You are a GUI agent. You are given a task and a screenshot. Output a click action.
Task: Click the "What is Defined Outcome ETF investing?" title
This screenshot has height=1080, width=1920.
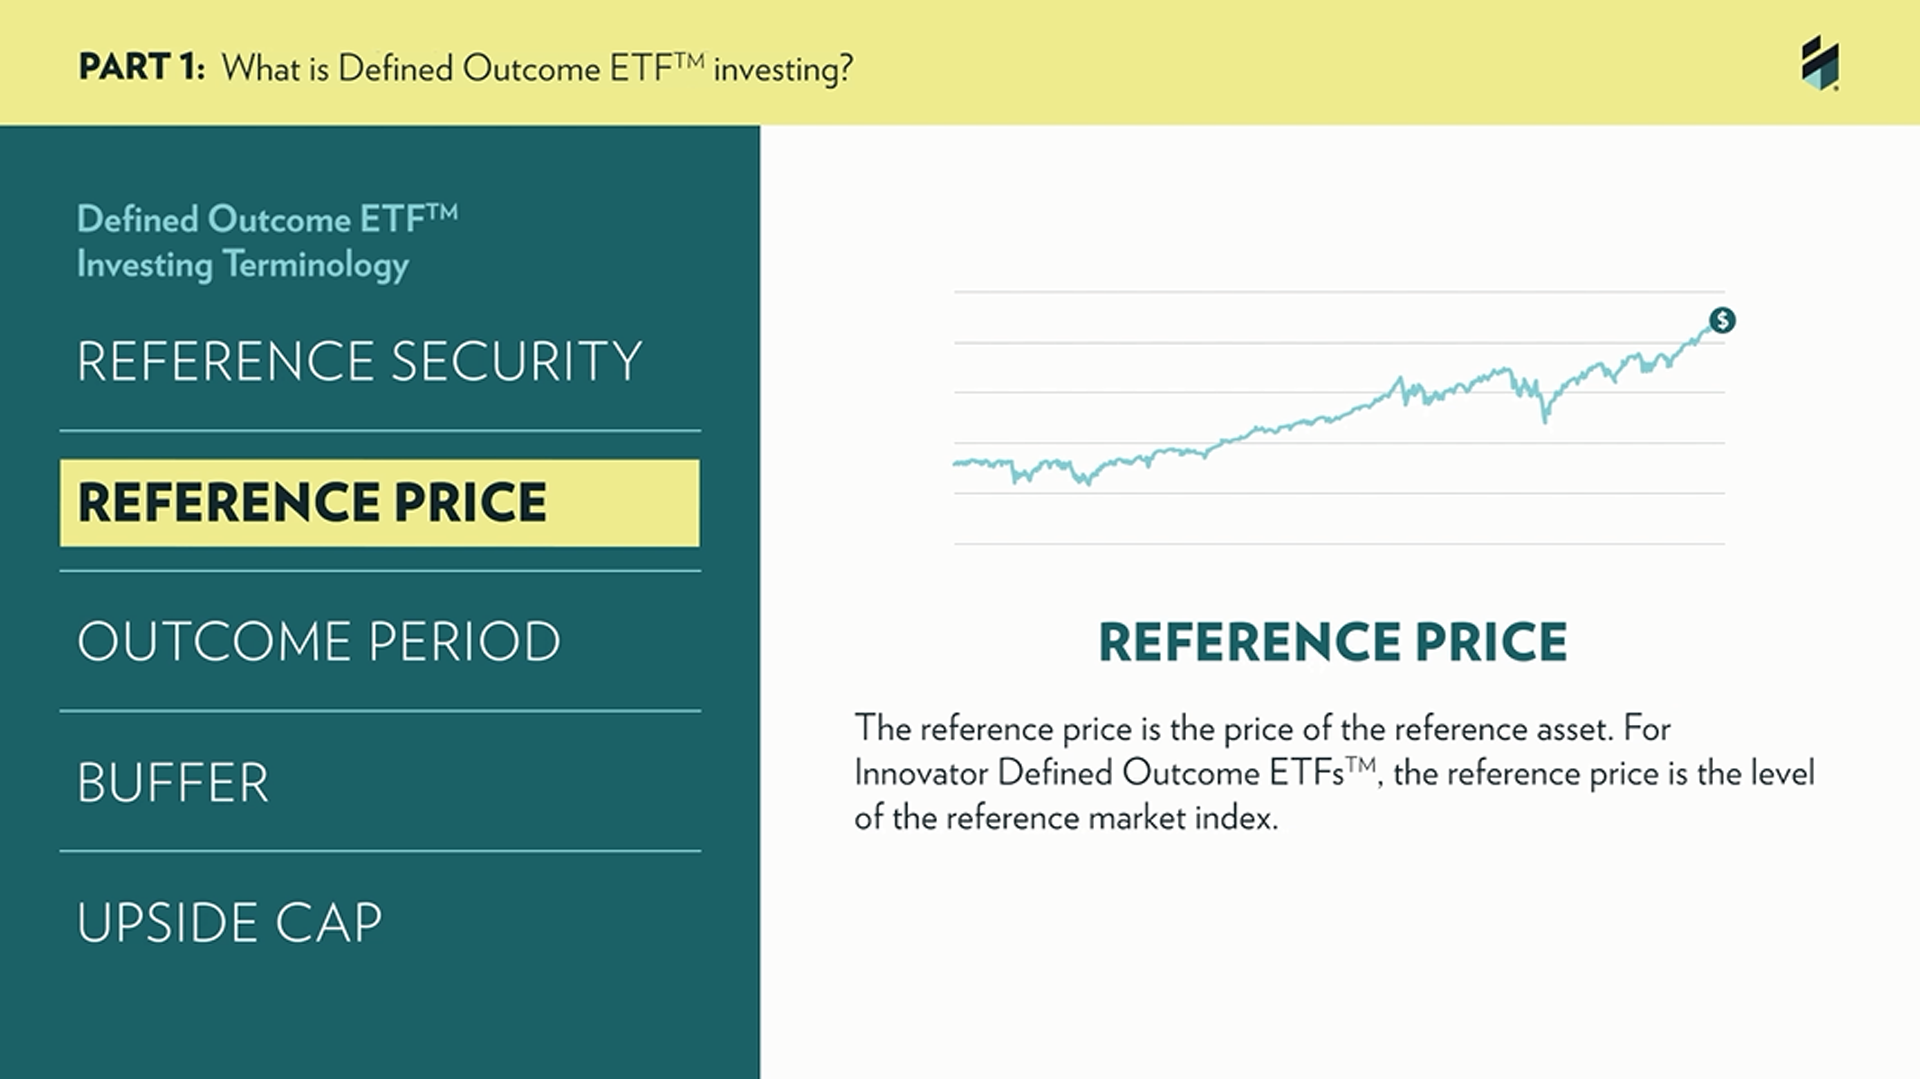point(537,68)
